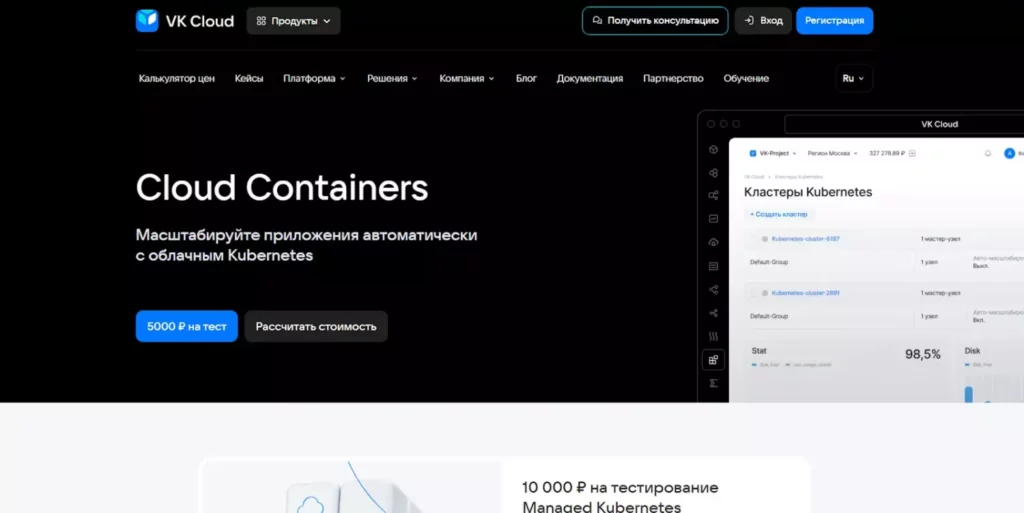Click the Кластеры Kubernetes heading in mockup

click(x=808, y=192)
